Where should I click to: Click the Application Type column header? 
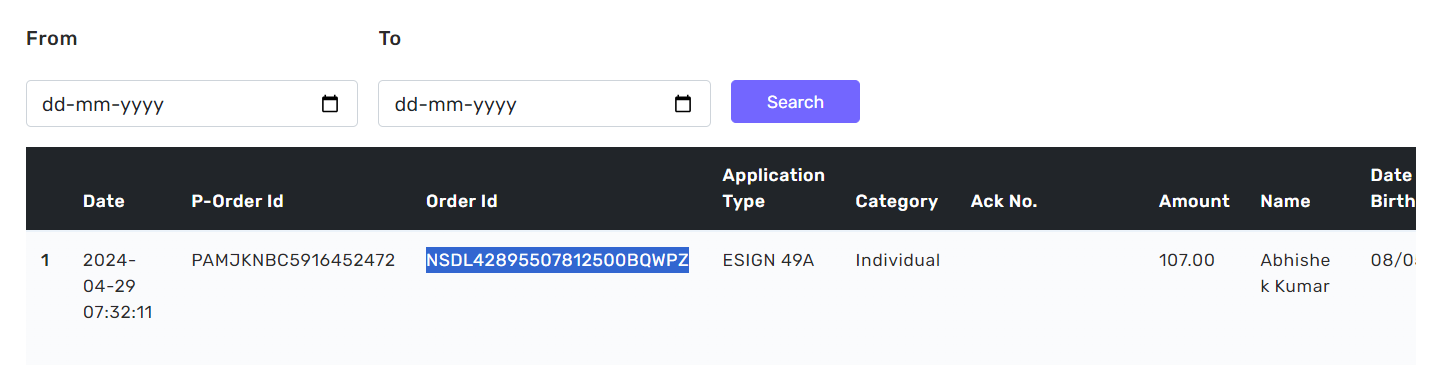(774, 188)
